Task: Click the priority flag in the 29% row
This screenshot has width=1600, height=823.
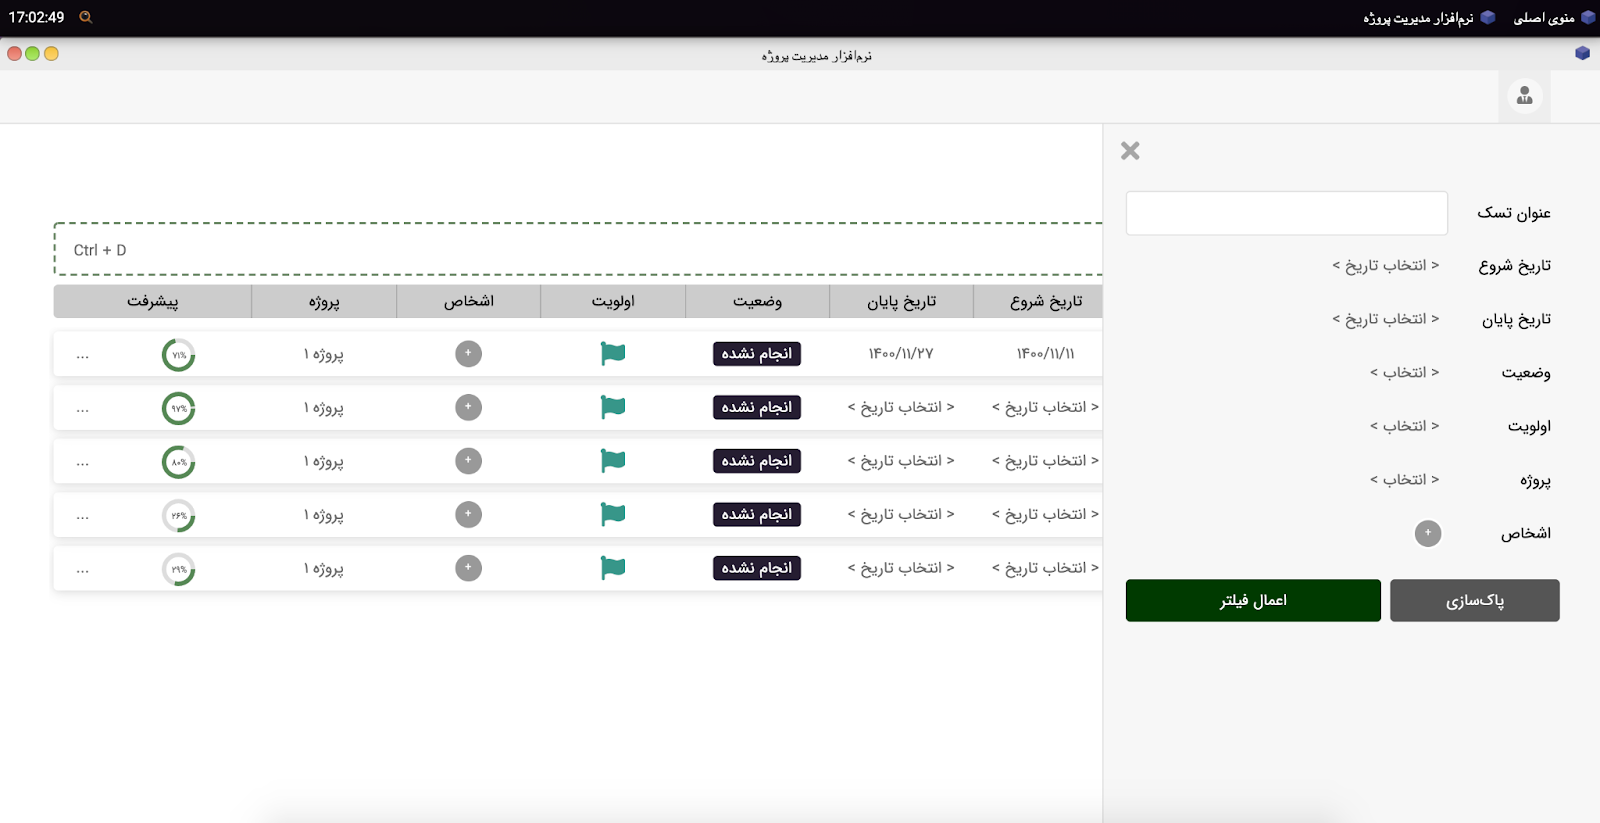Action: 613,568
